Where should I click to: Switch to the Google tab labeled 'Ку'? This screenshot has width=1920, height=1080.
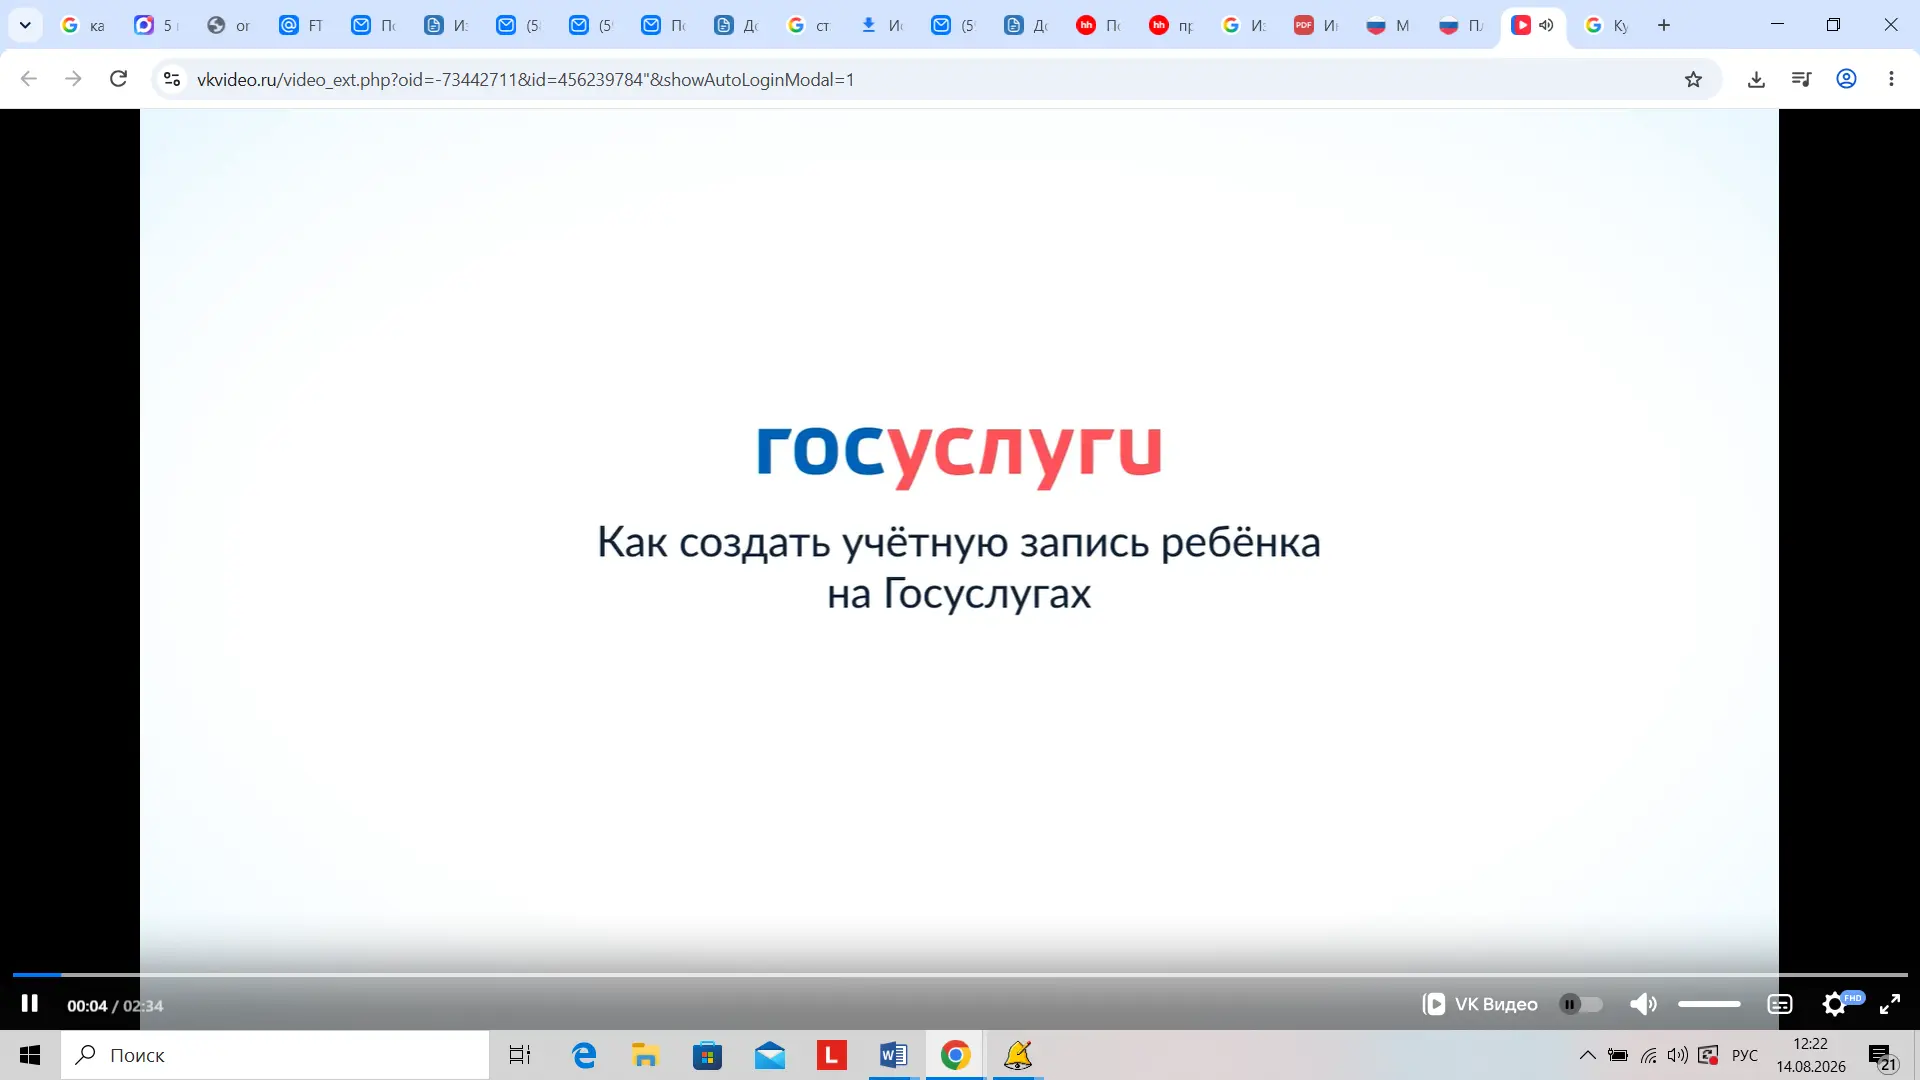(1607, 25)
